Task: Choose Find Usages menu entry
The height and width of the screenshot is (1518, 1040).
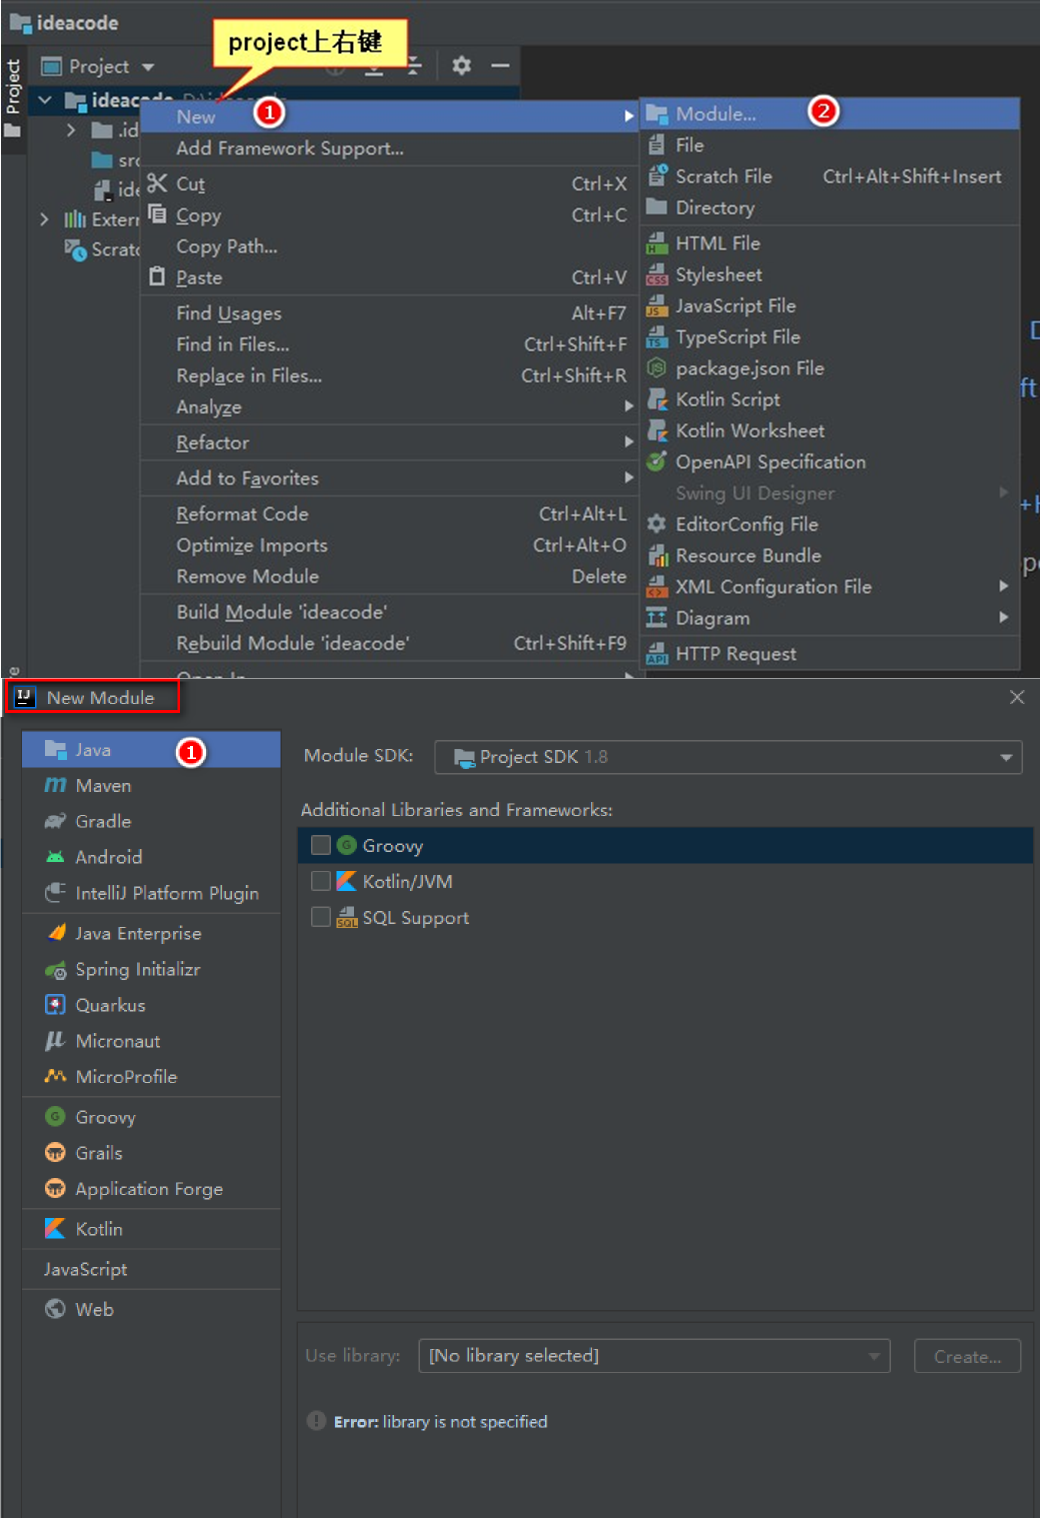Action: [x=389, y=313]
